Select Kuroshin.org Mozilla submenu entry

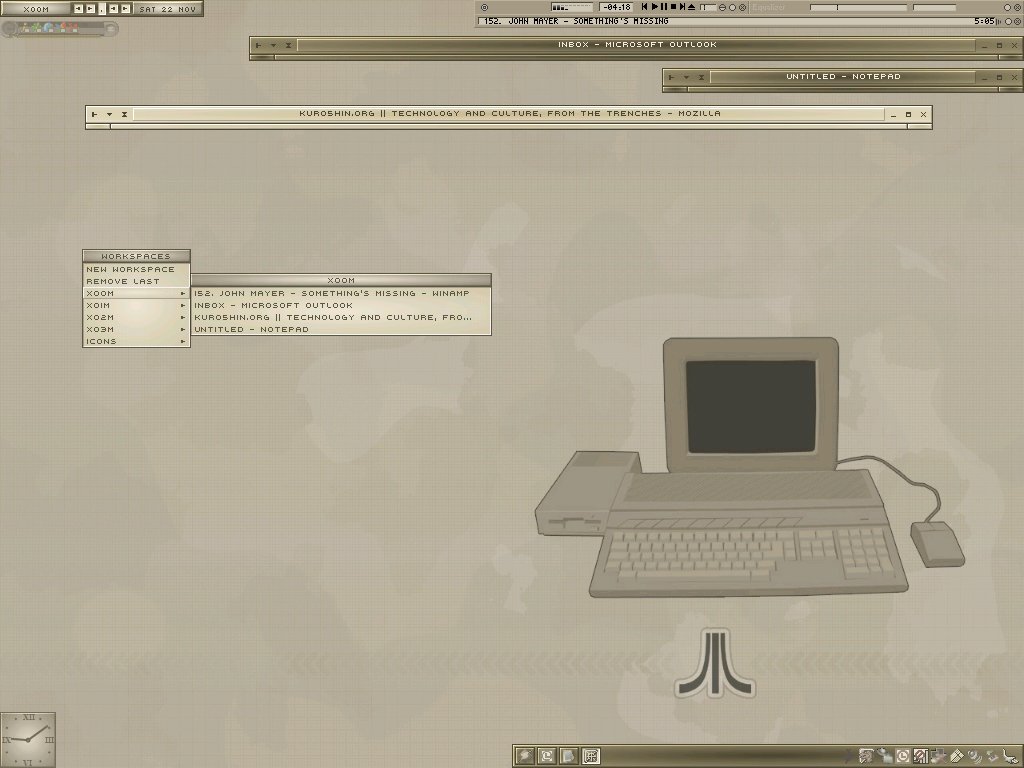tap(341, 317)
